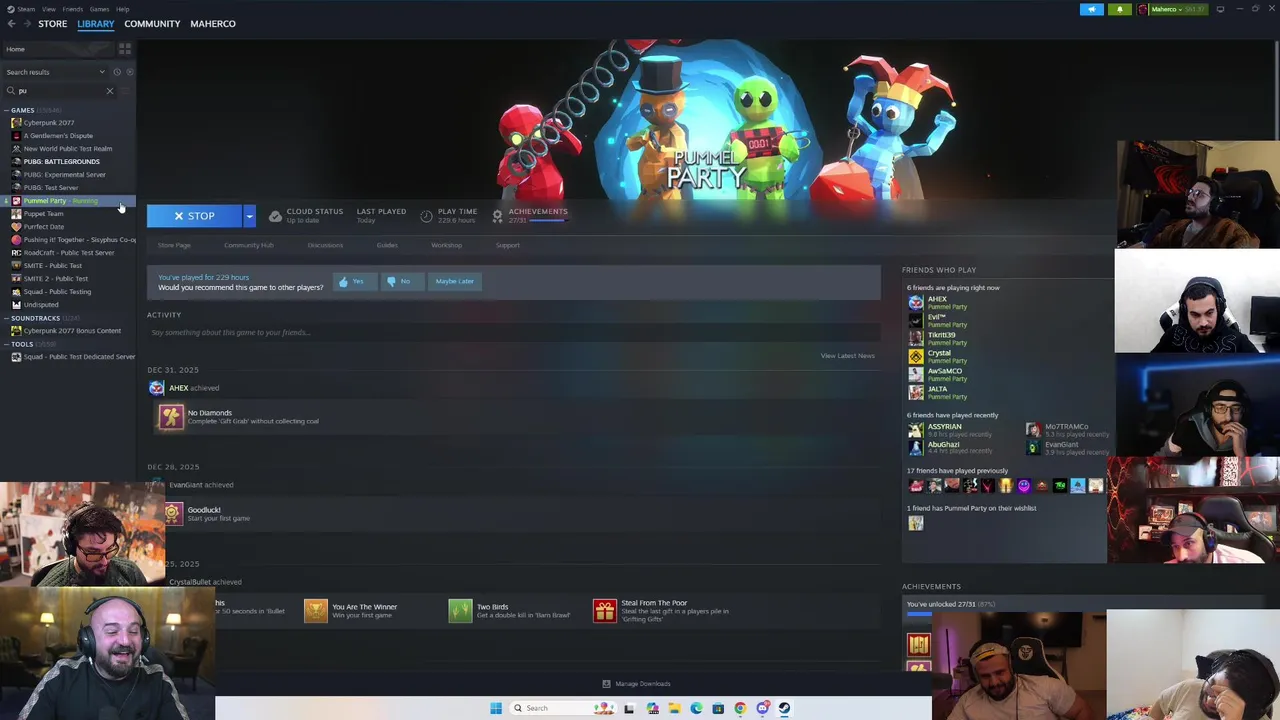Click the recent activity clock filter icon

coord(117,72)
